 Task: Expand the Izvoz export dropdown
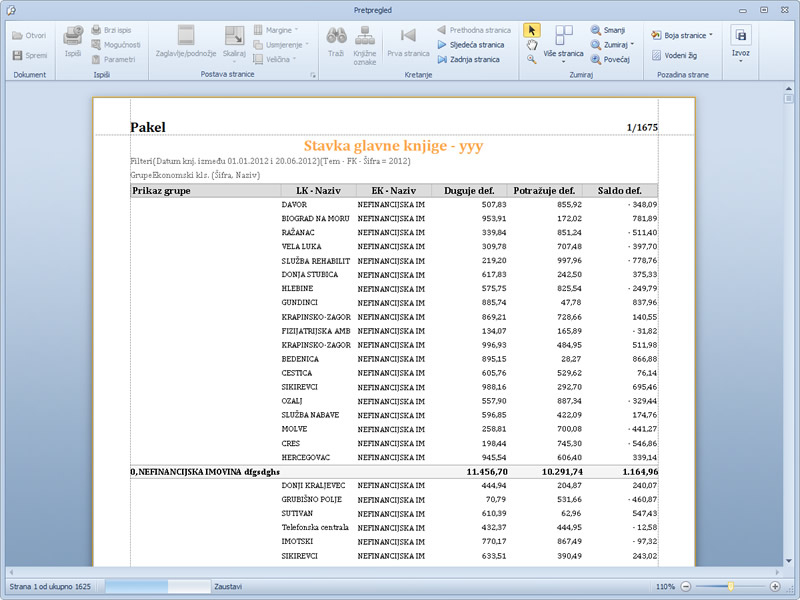tap(741, 44)
